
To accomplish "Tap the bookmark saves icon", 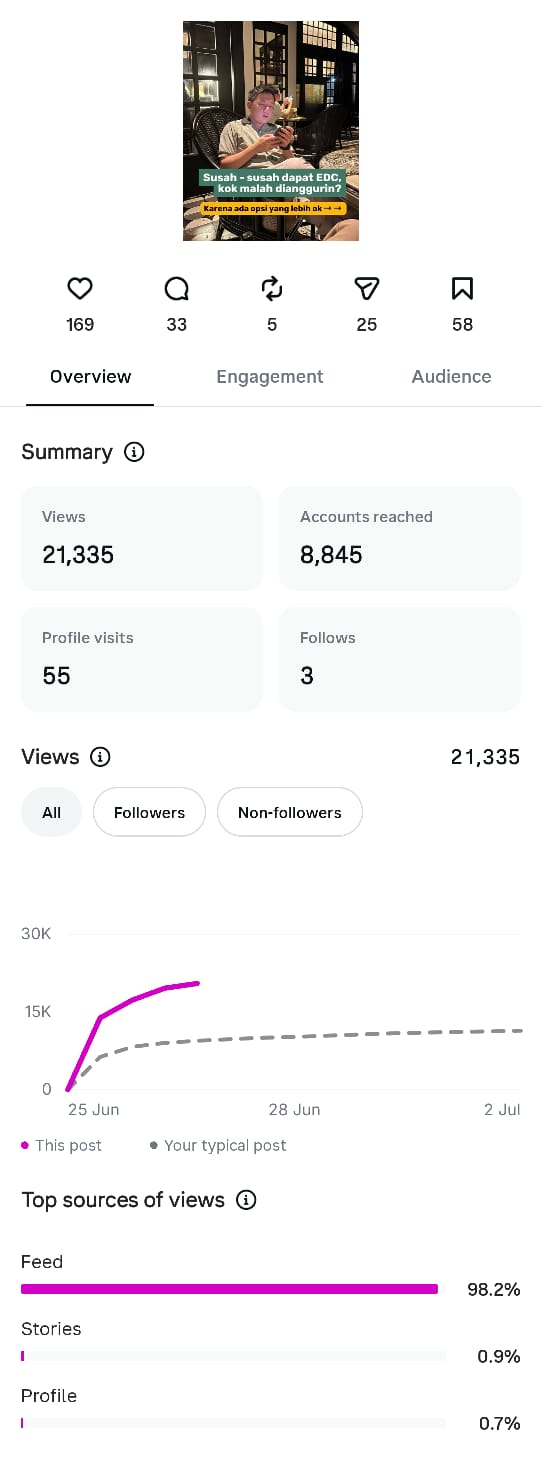I will [462, 289].
